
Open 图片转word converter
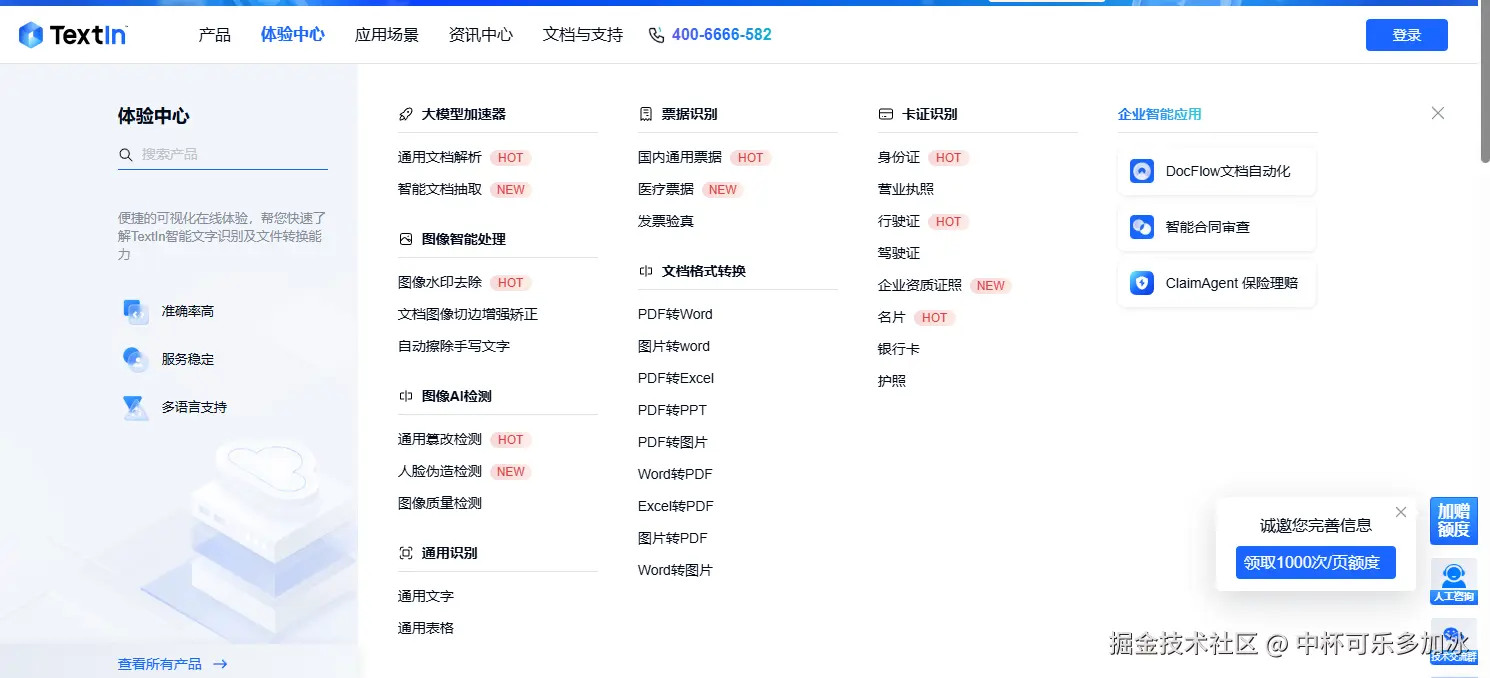pos(674,347)
